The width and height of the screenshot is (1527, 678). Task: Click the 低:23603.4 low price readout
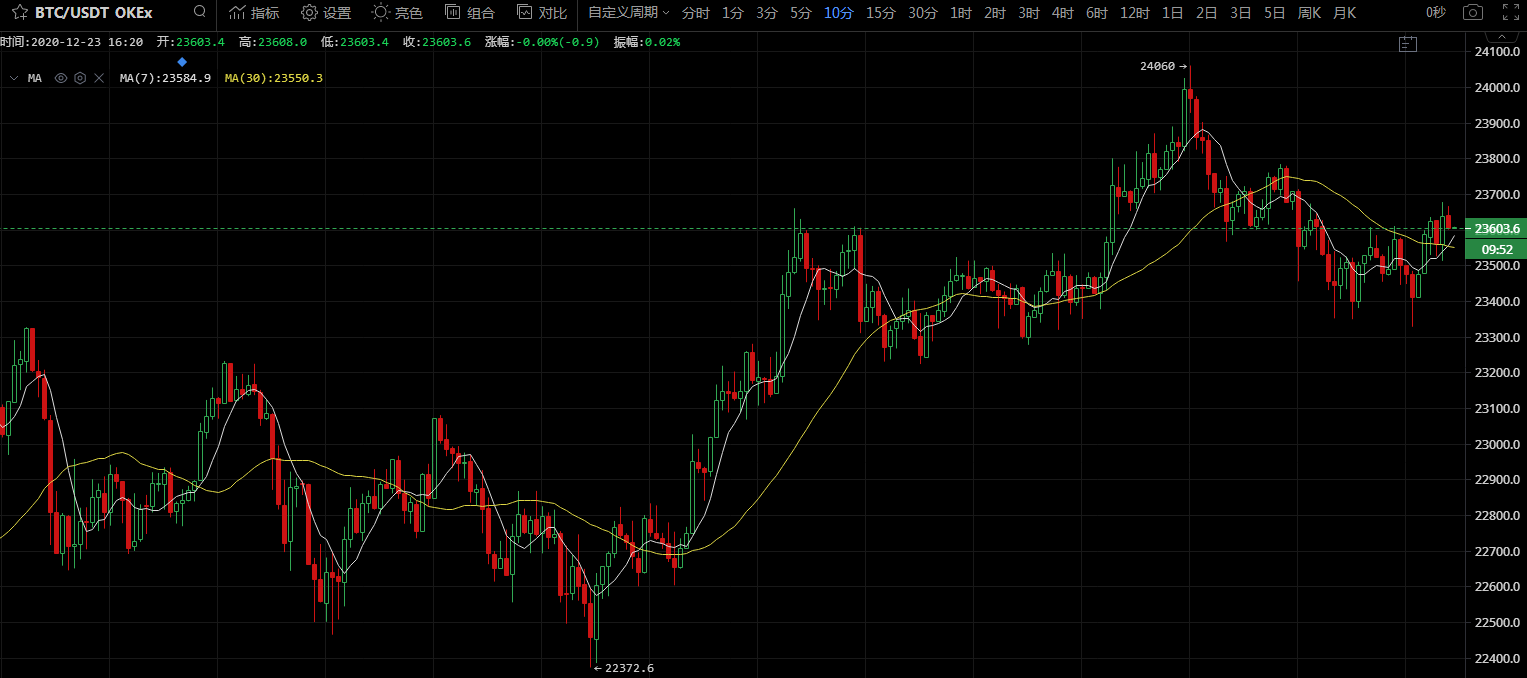click(x=354, y=42)
